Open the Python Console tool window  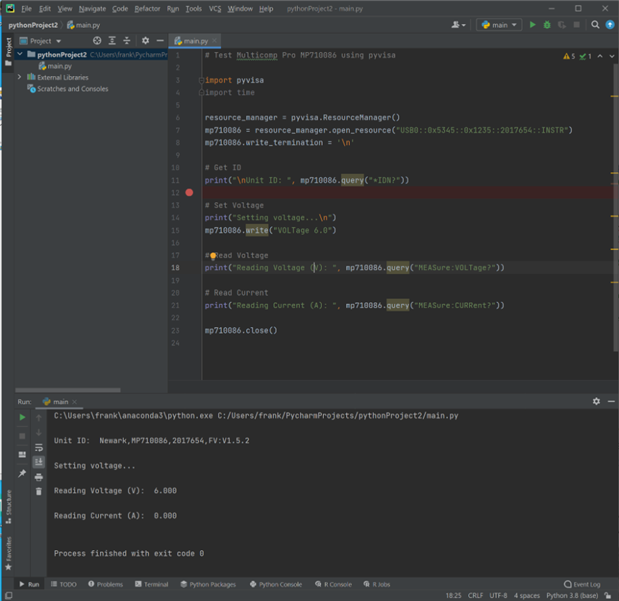[x=275, y=584]
